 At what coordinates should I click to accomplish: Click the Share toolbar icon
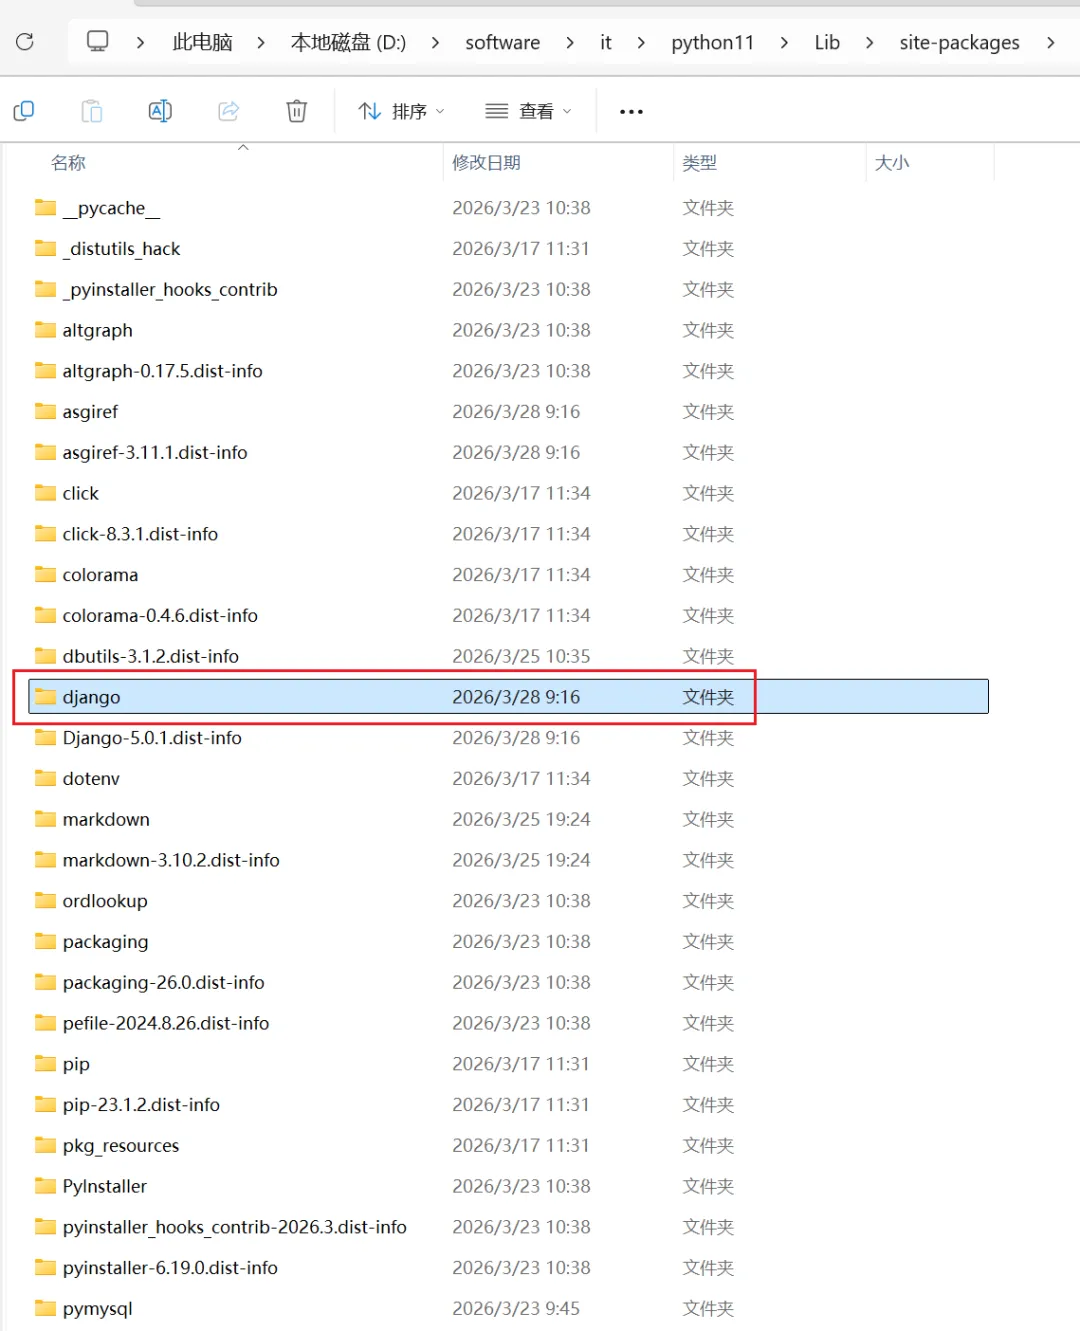(x=228, y=111)
